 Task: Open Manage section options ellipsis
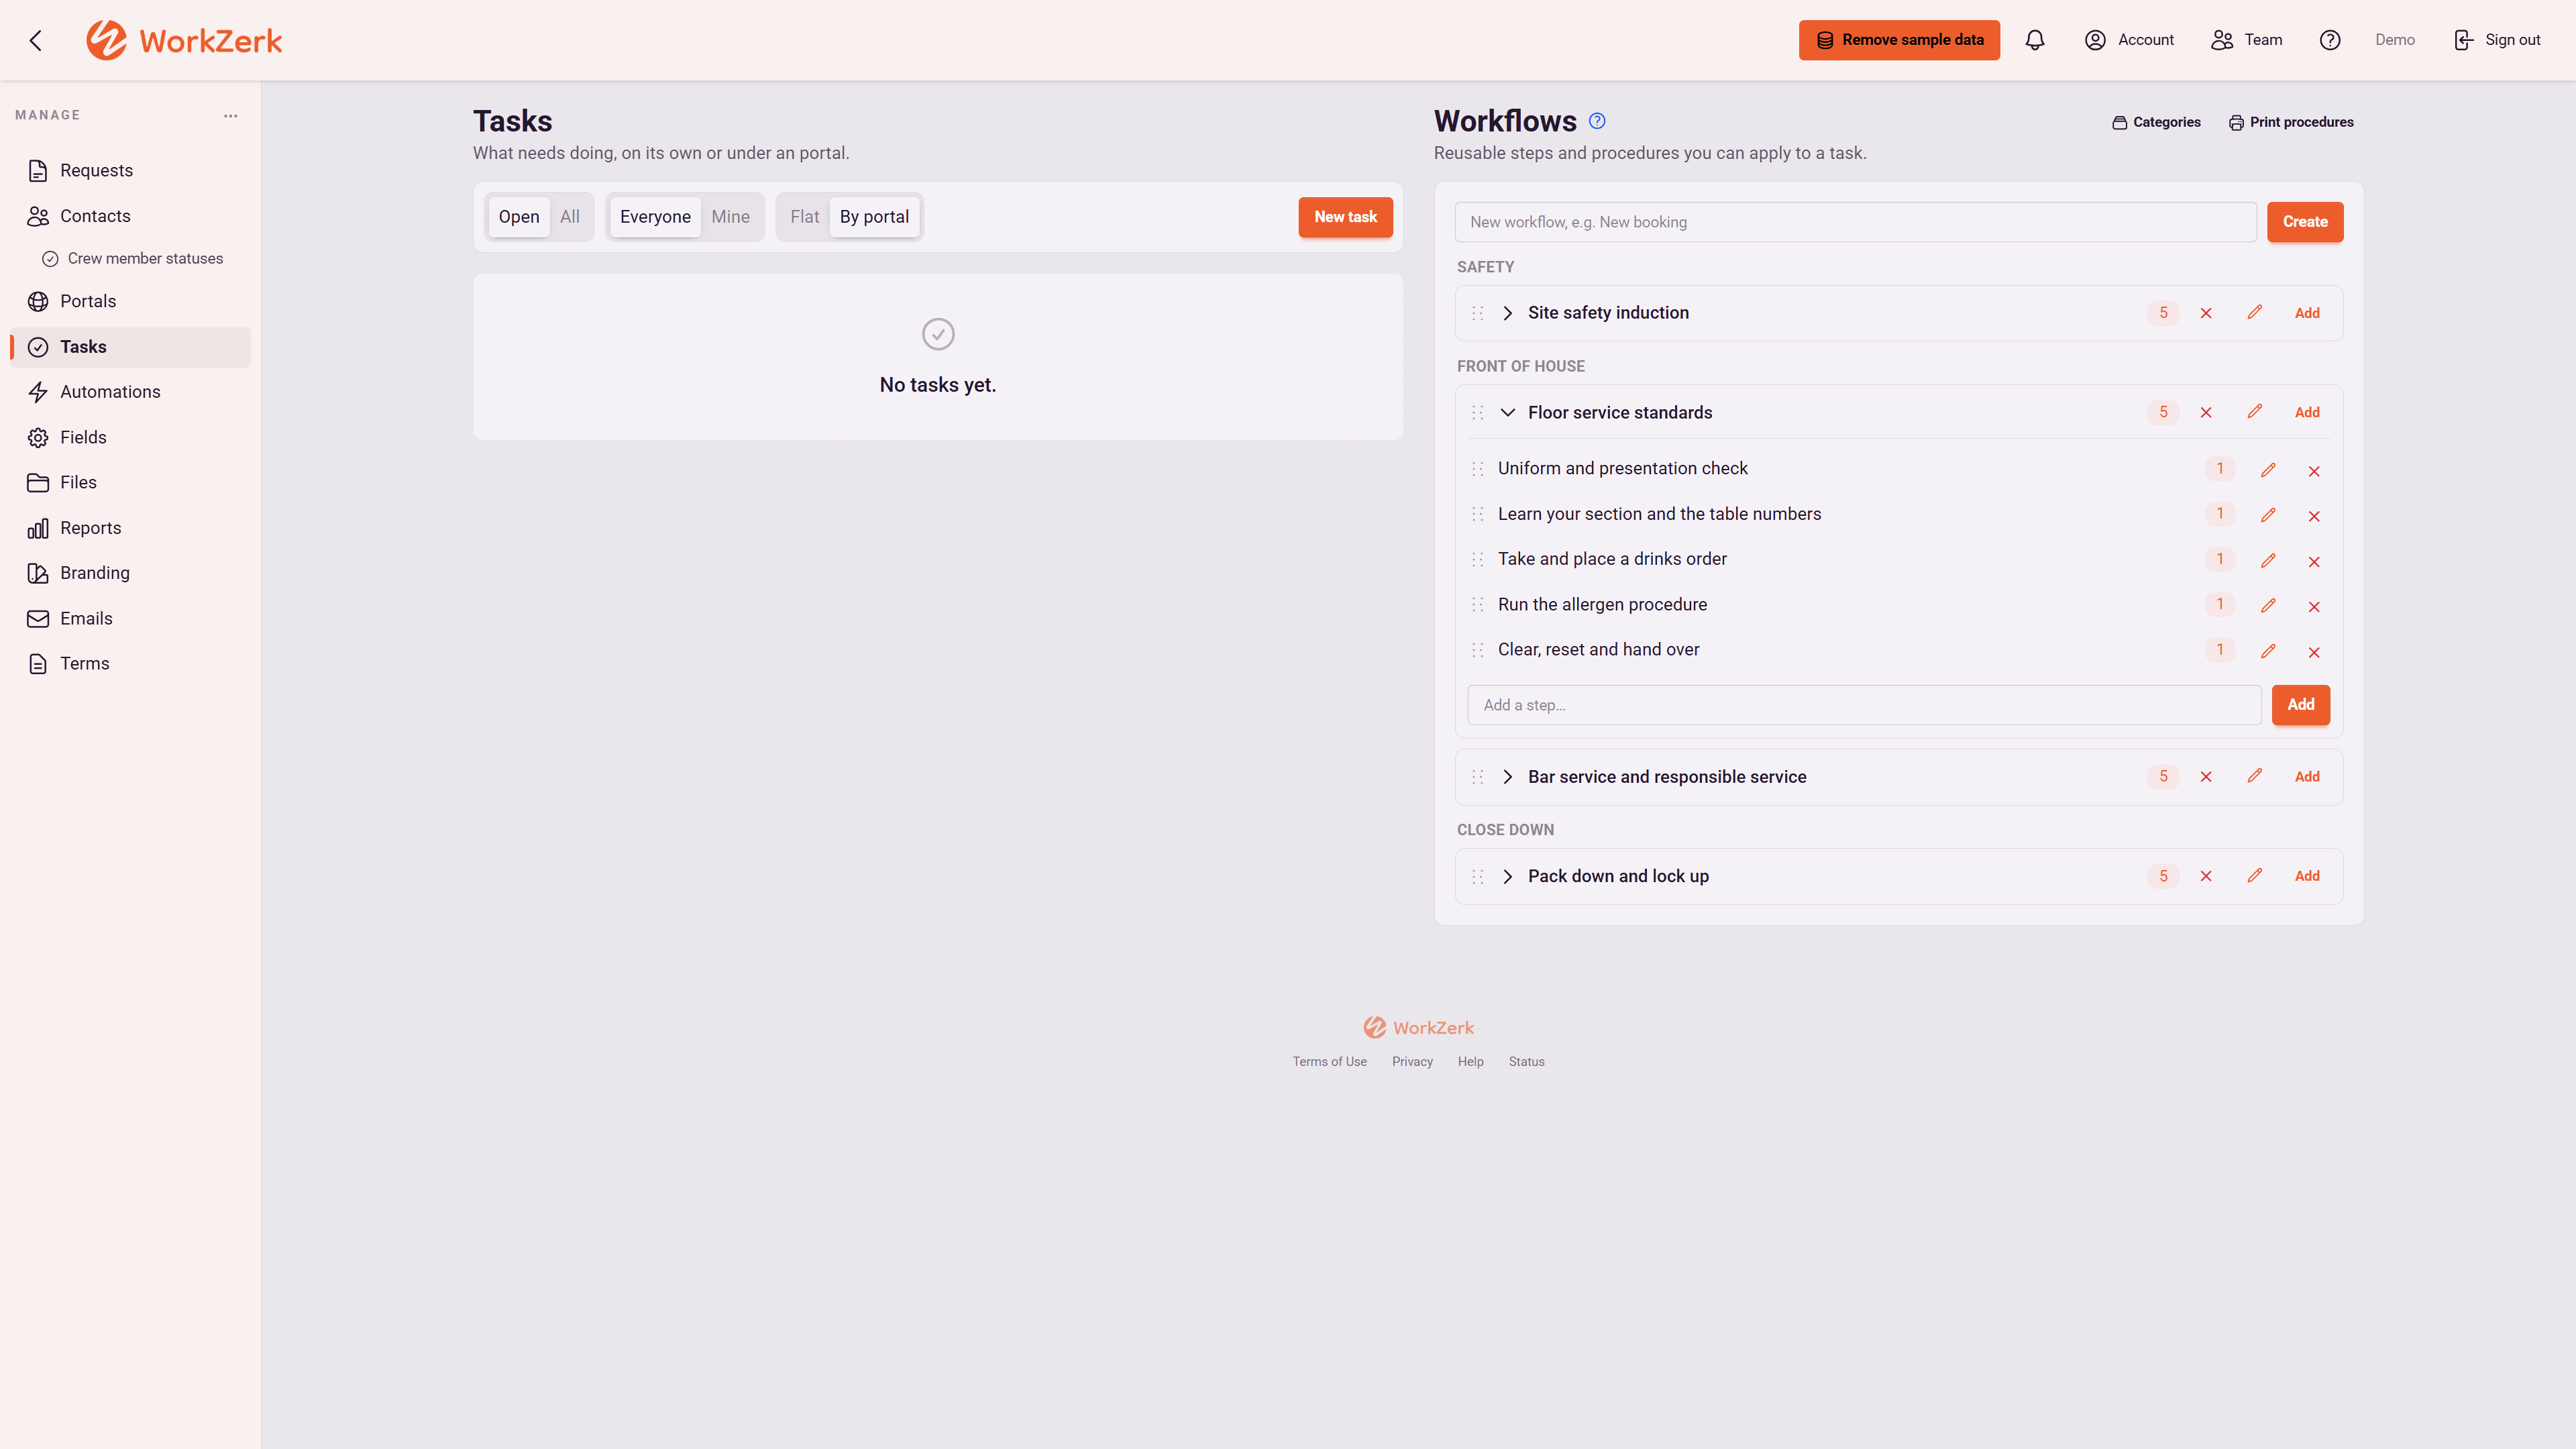click(231, 115)
